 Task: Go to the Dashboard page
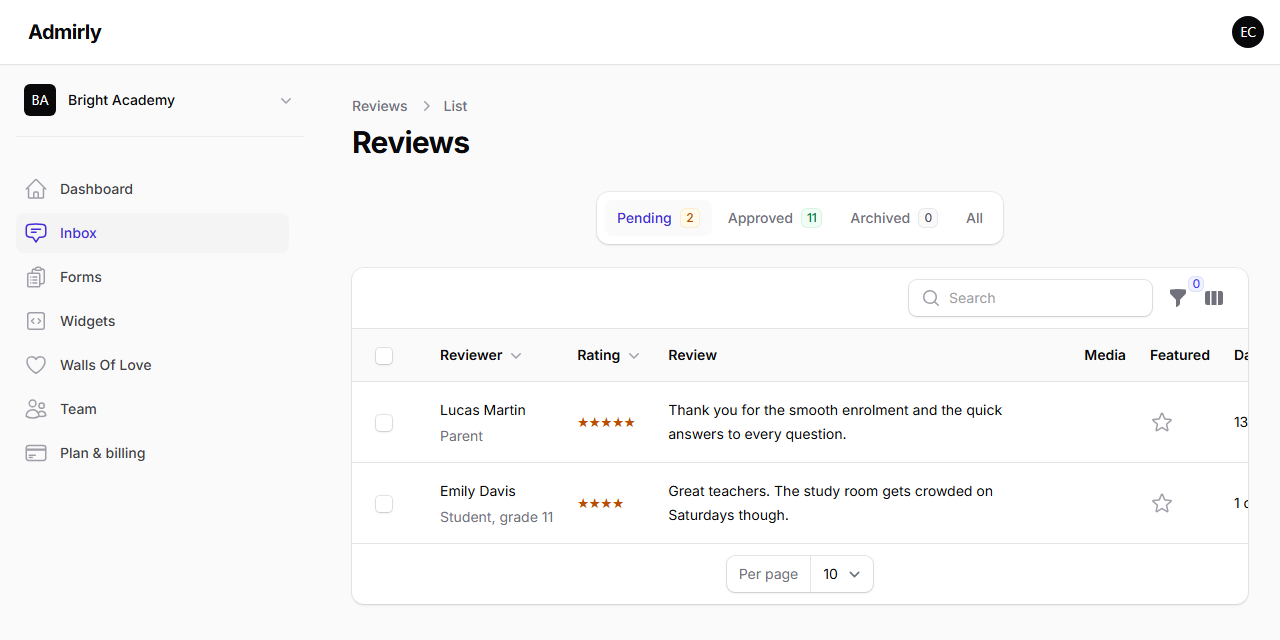pos(152,189)
